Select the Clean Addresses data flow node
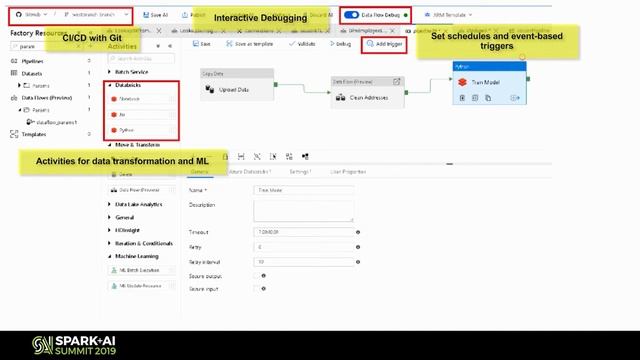Screen dimensions: 640x360 (x=368, y=93)
